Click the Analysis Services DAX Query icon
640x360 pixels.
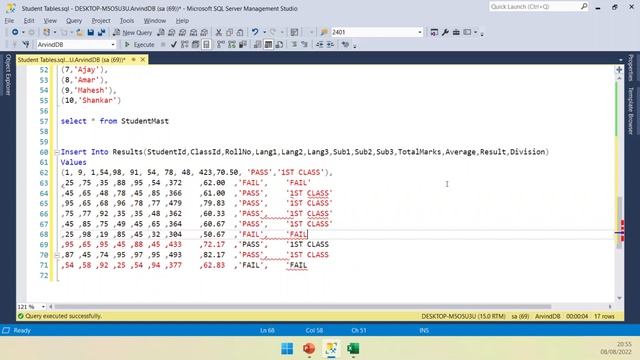click(x=204, y=32)
